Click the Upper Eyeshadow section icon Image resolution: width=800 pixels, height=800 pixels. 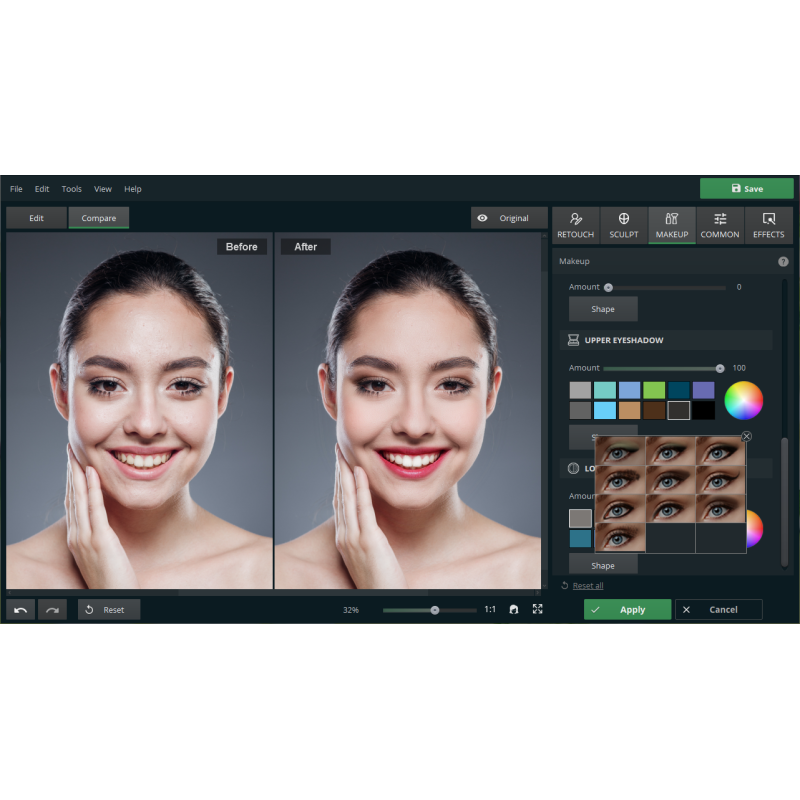pyautogui.click(x=573, y=340)
